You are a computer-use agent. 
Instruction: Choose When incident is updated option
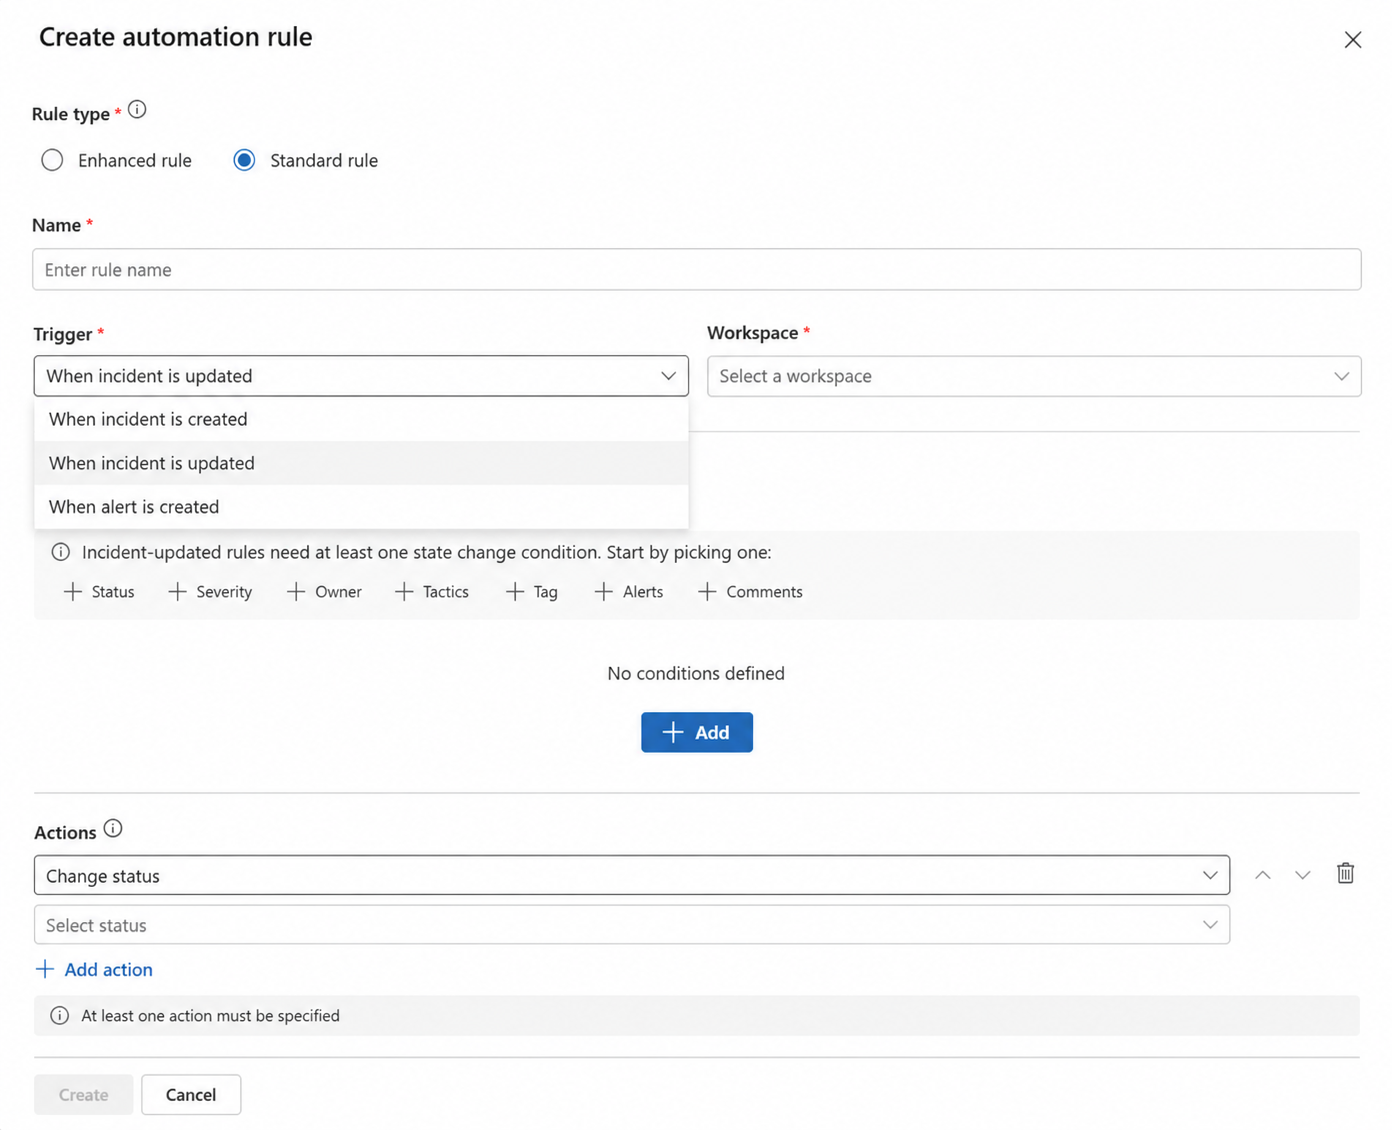tap(361, 463)
